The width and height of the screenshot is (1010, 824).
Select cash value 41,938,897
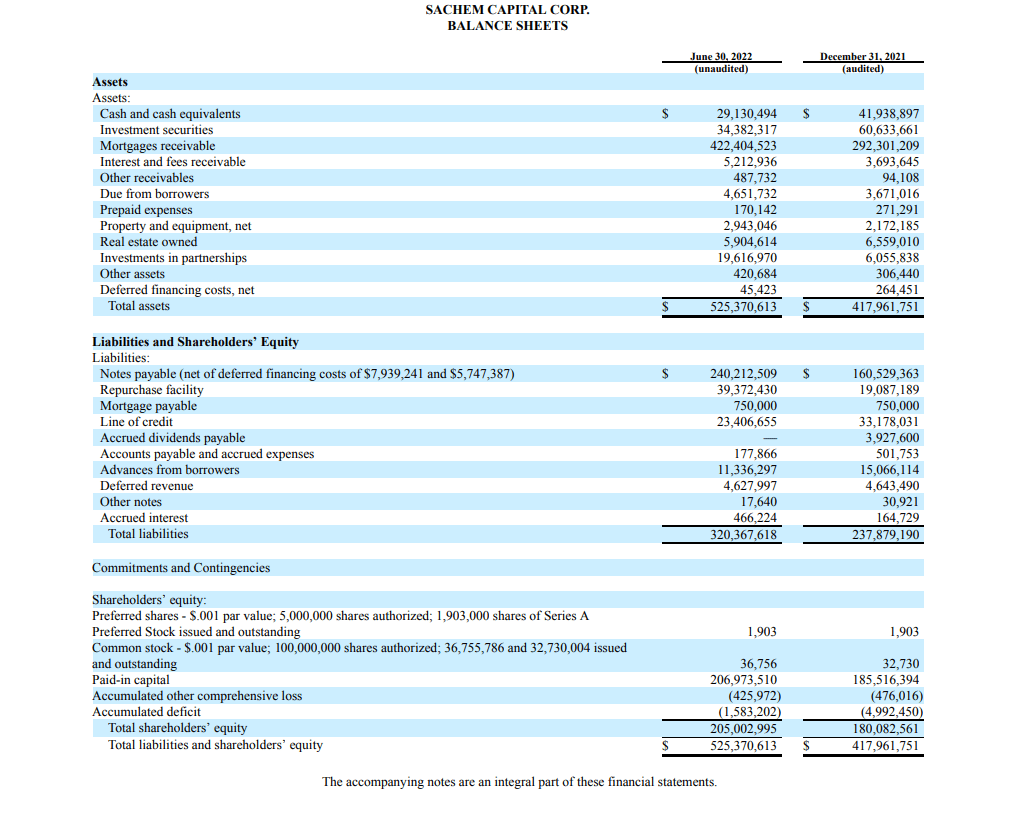(889, 114)
